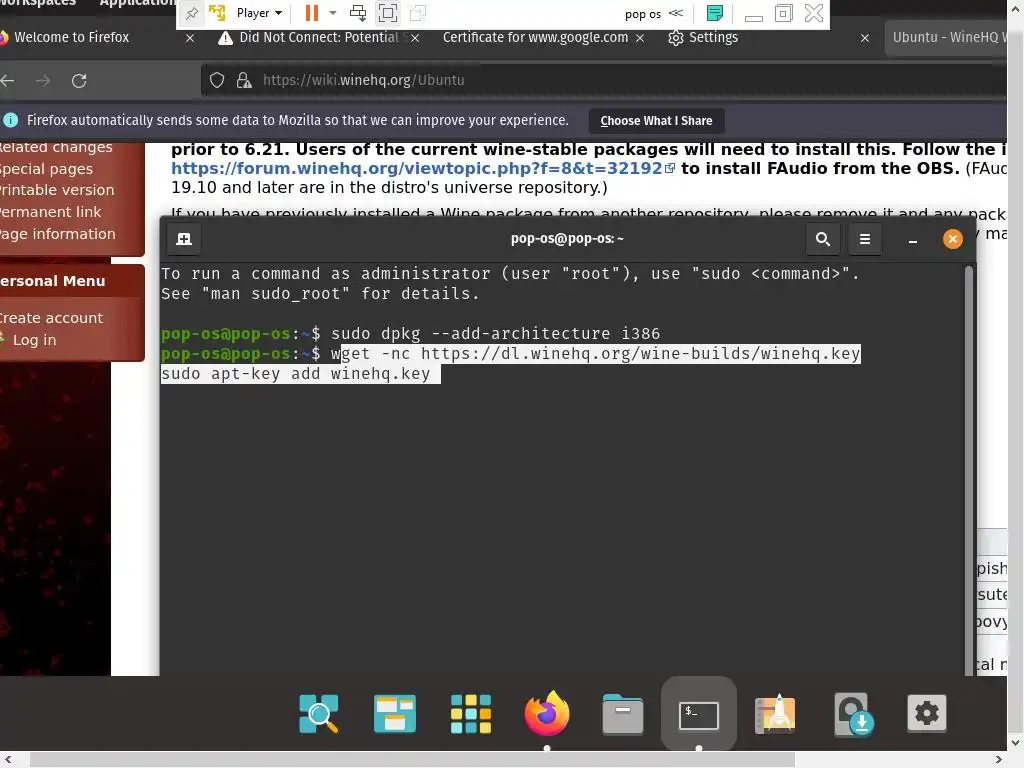The height and width of the screenshot is (768, 1024).
Task: Click the VMware library icon left of Player
Action: (x=217, y=13)
